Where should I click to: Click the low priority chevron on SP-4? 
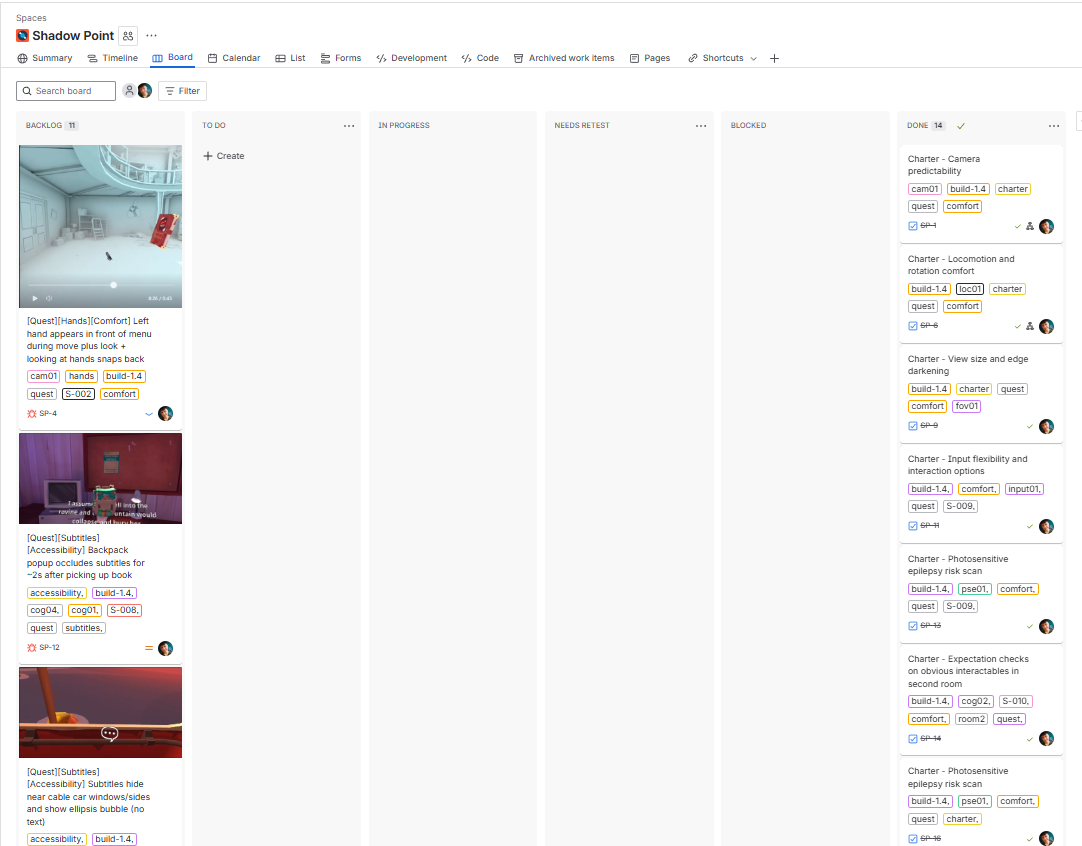(149, 413)
